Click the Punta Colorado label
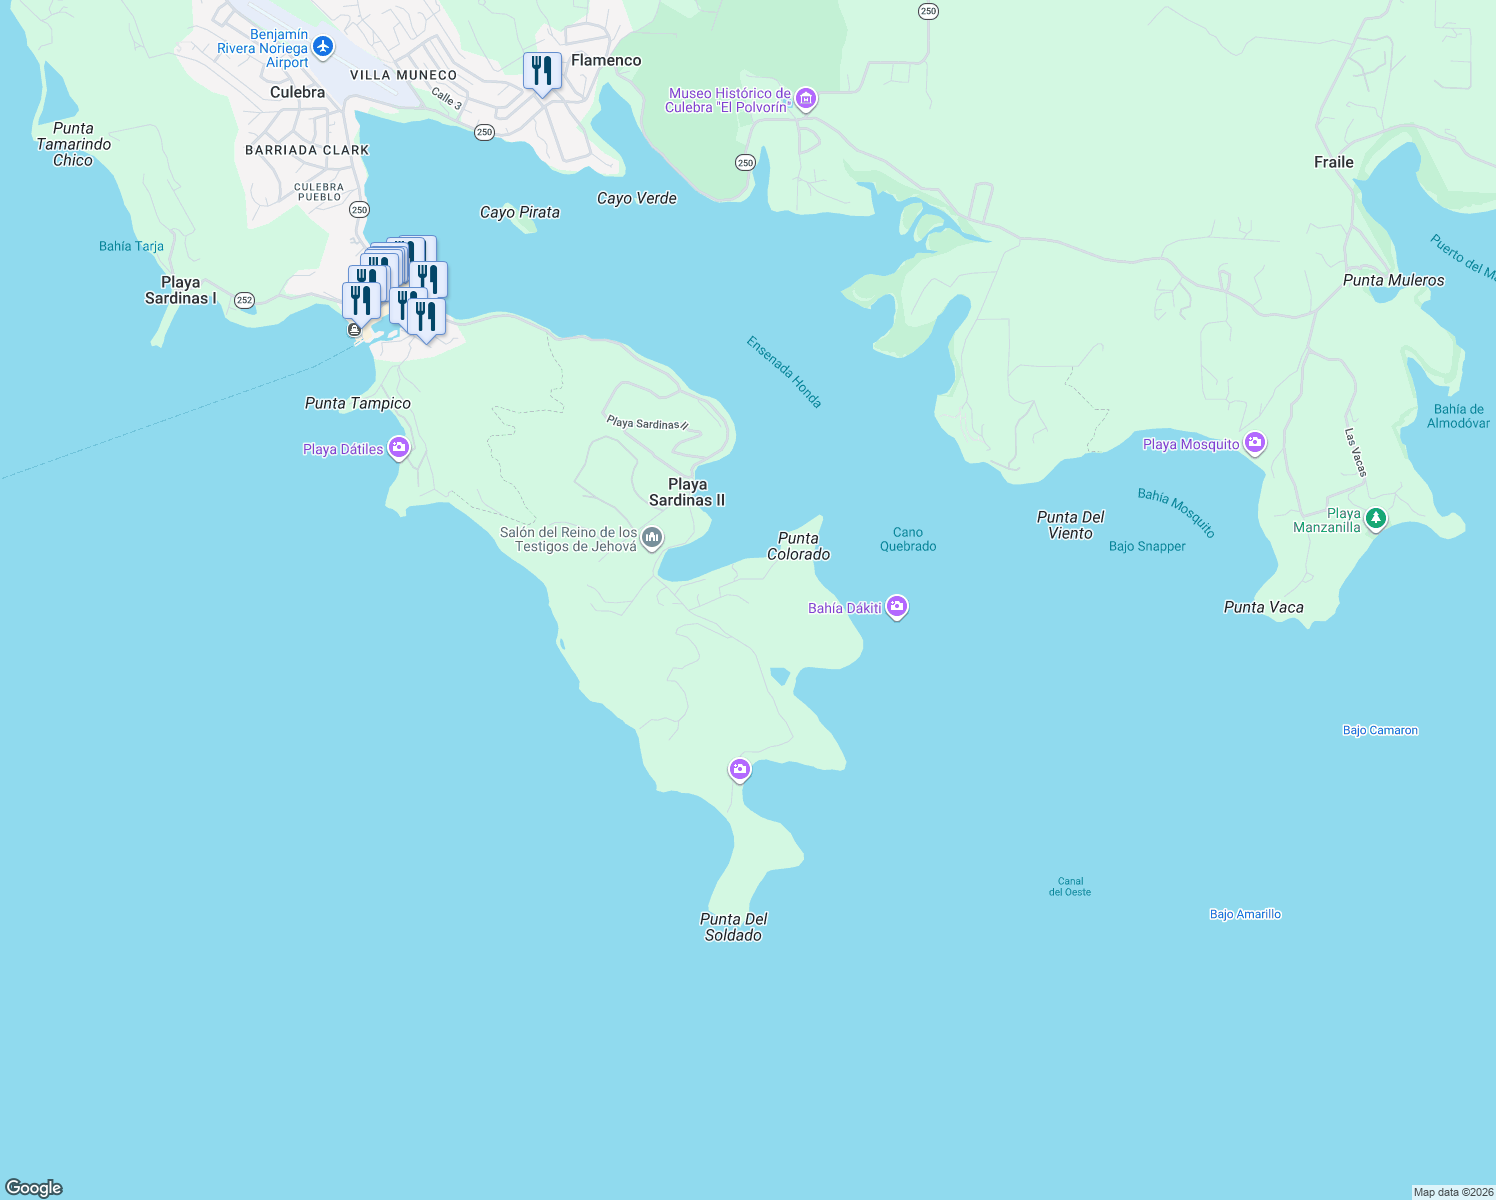The height and width of the screenshot is (1200, 1496). (798, 546)
